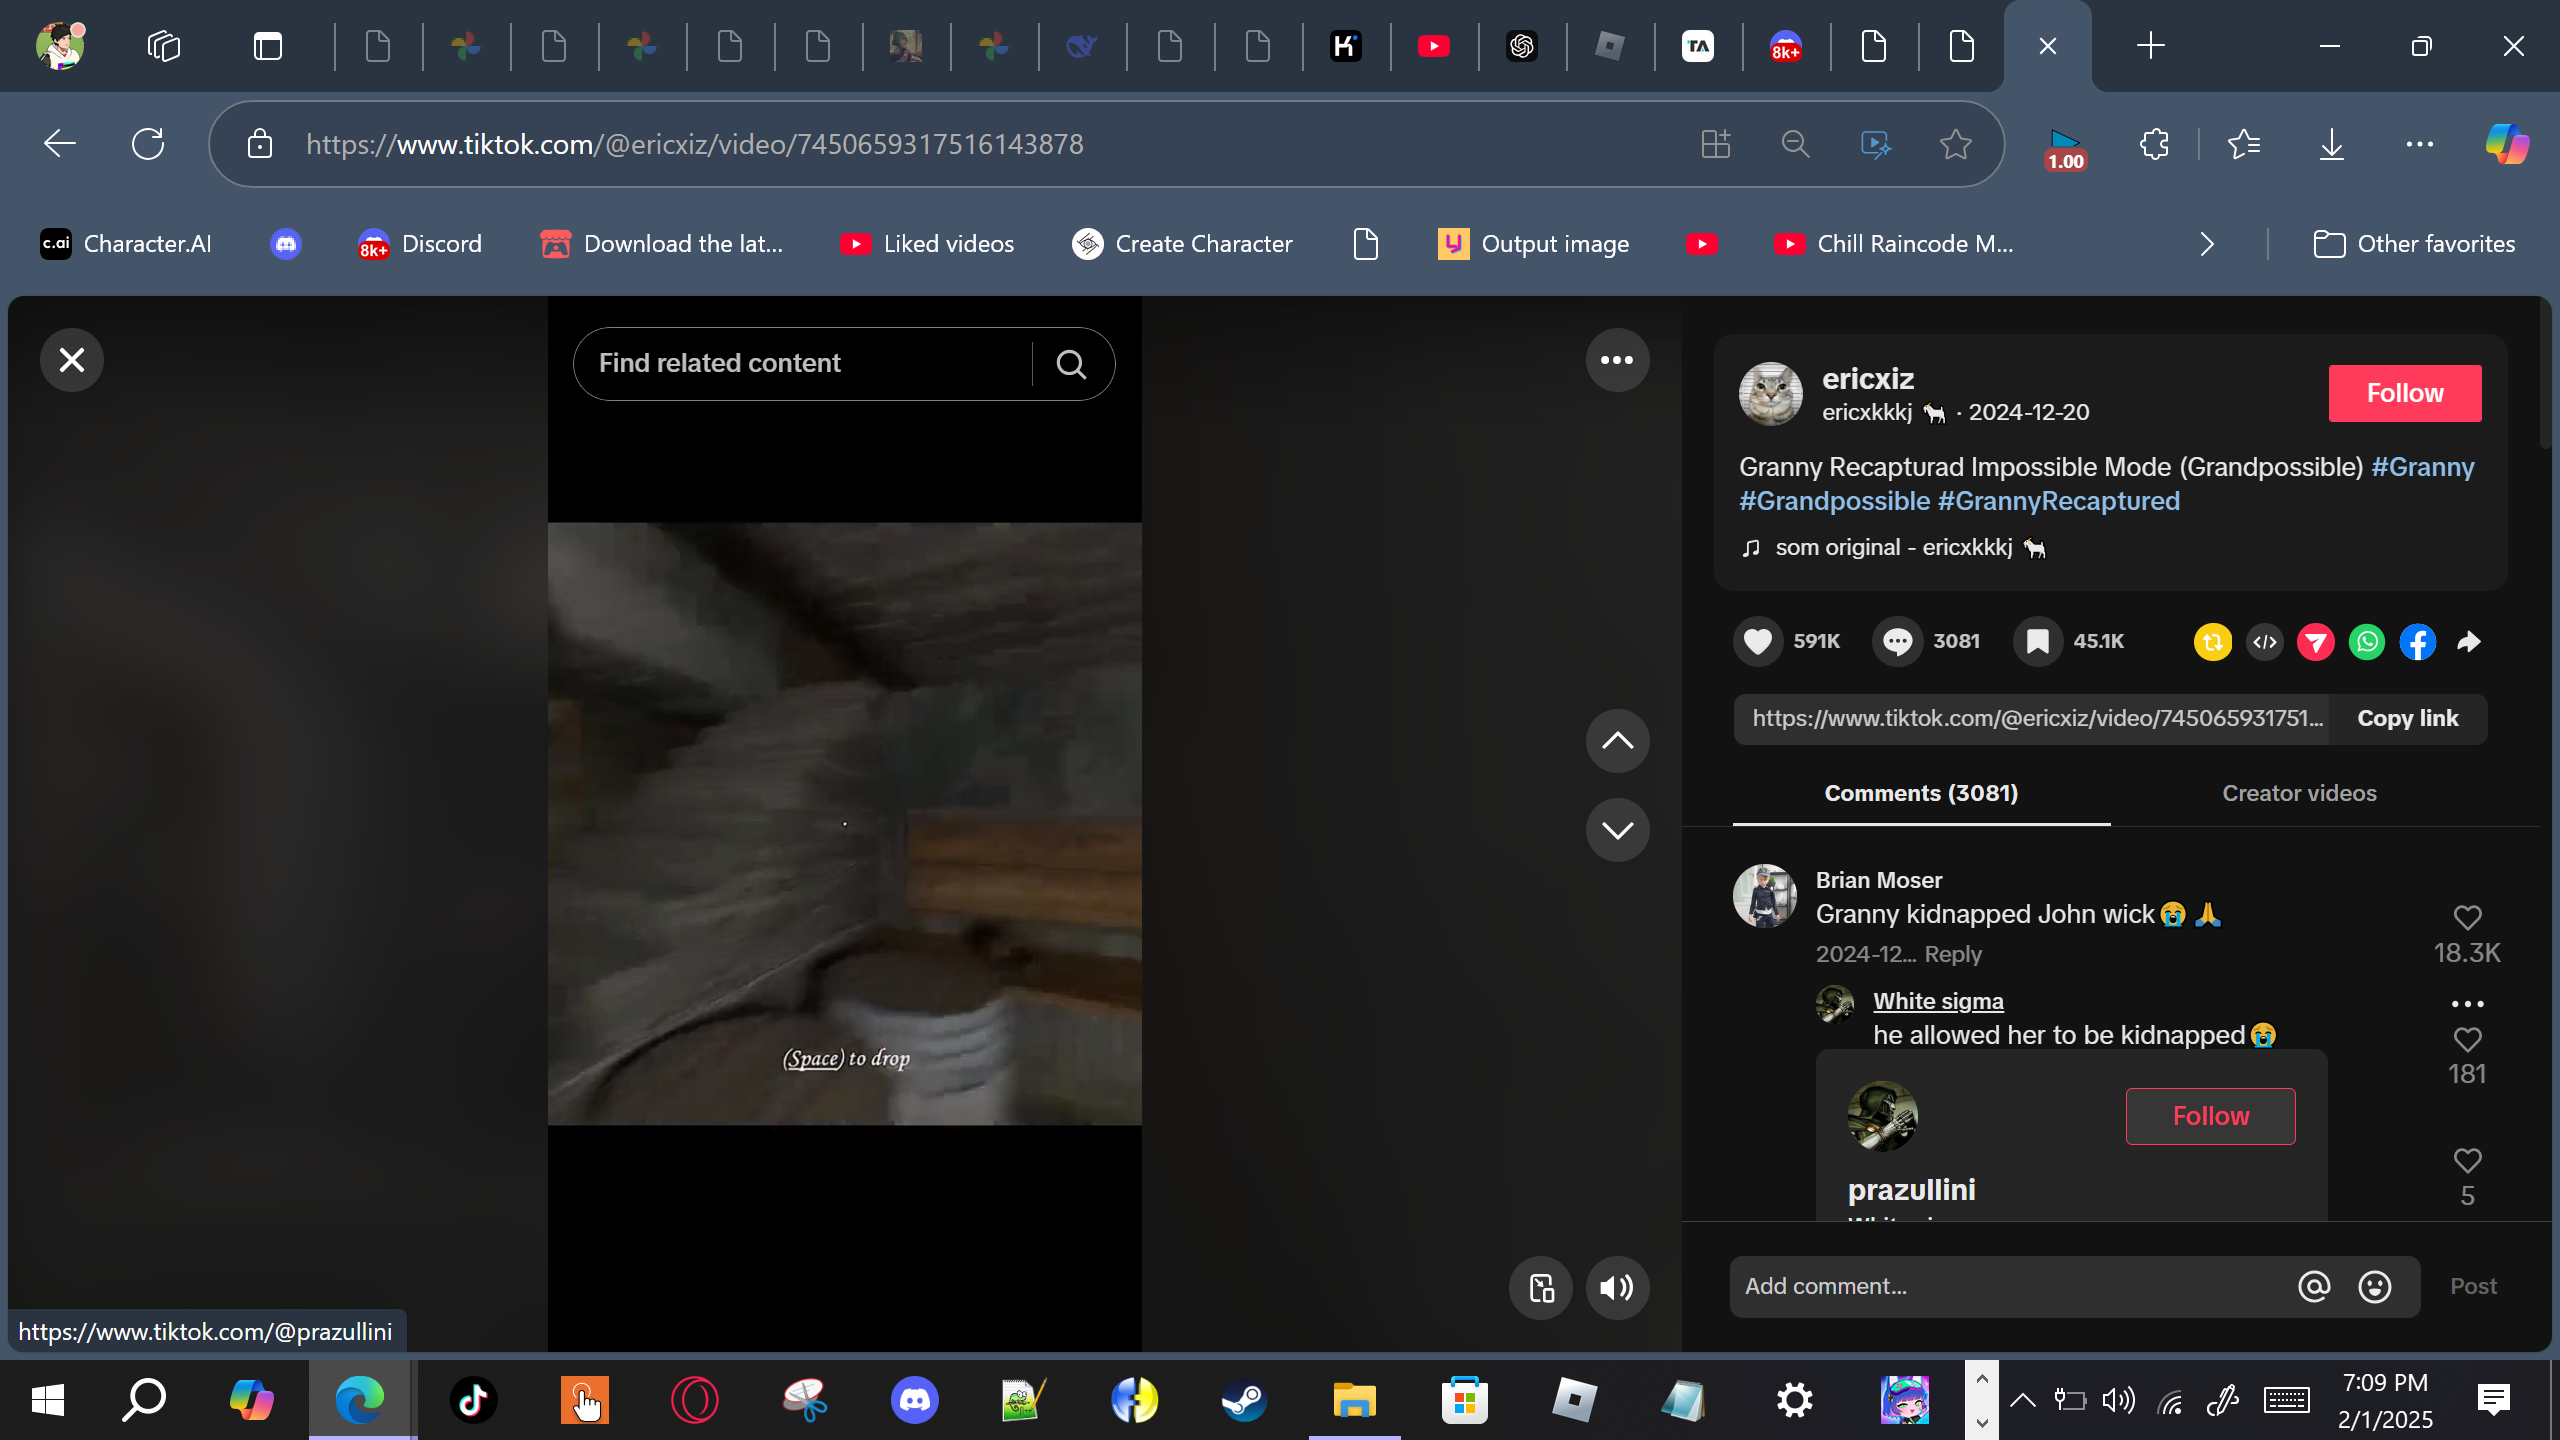2560x1440 pixels.
Task: Select the Comments (3081) tab
Action: pyautogui.click(x=1920, y=793)
